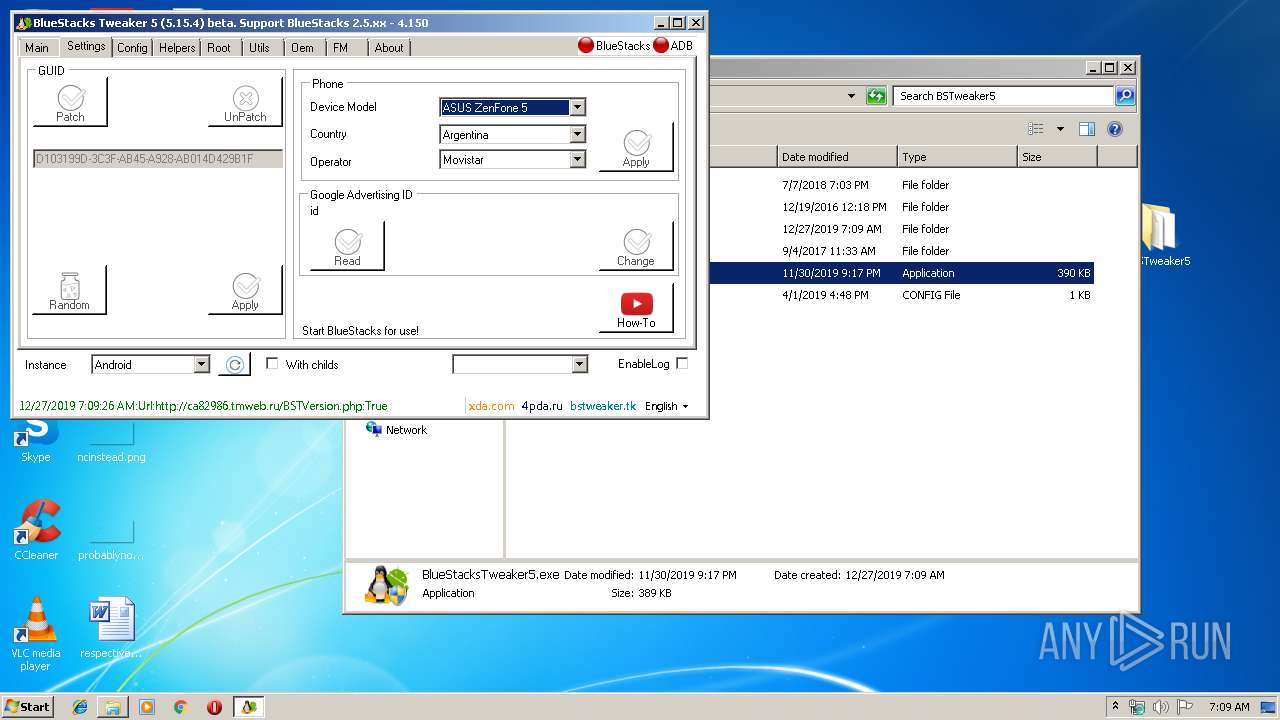
Task: Open the 4pda.ru link
Action: [x=541, y=406]
